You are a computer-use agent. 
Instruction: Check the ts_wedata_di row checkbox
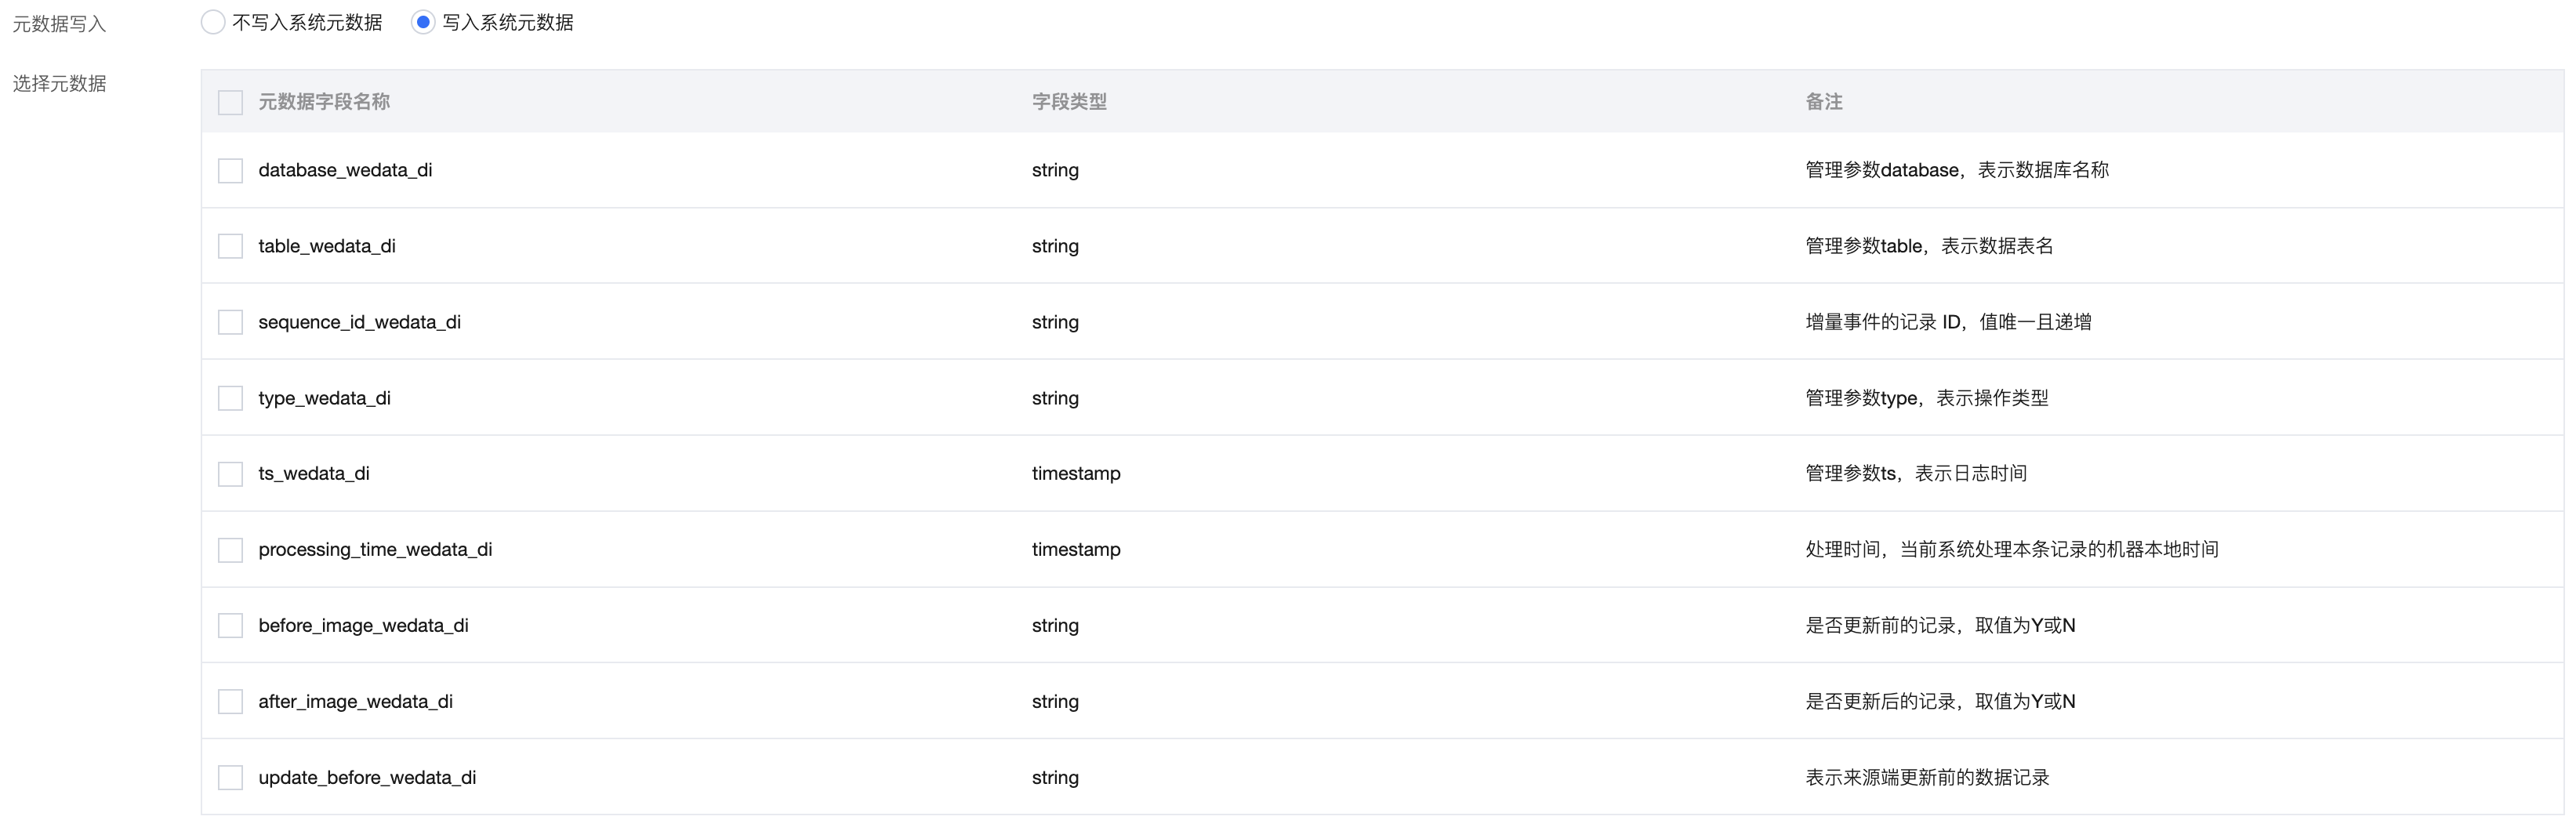[x=231, y=474]
